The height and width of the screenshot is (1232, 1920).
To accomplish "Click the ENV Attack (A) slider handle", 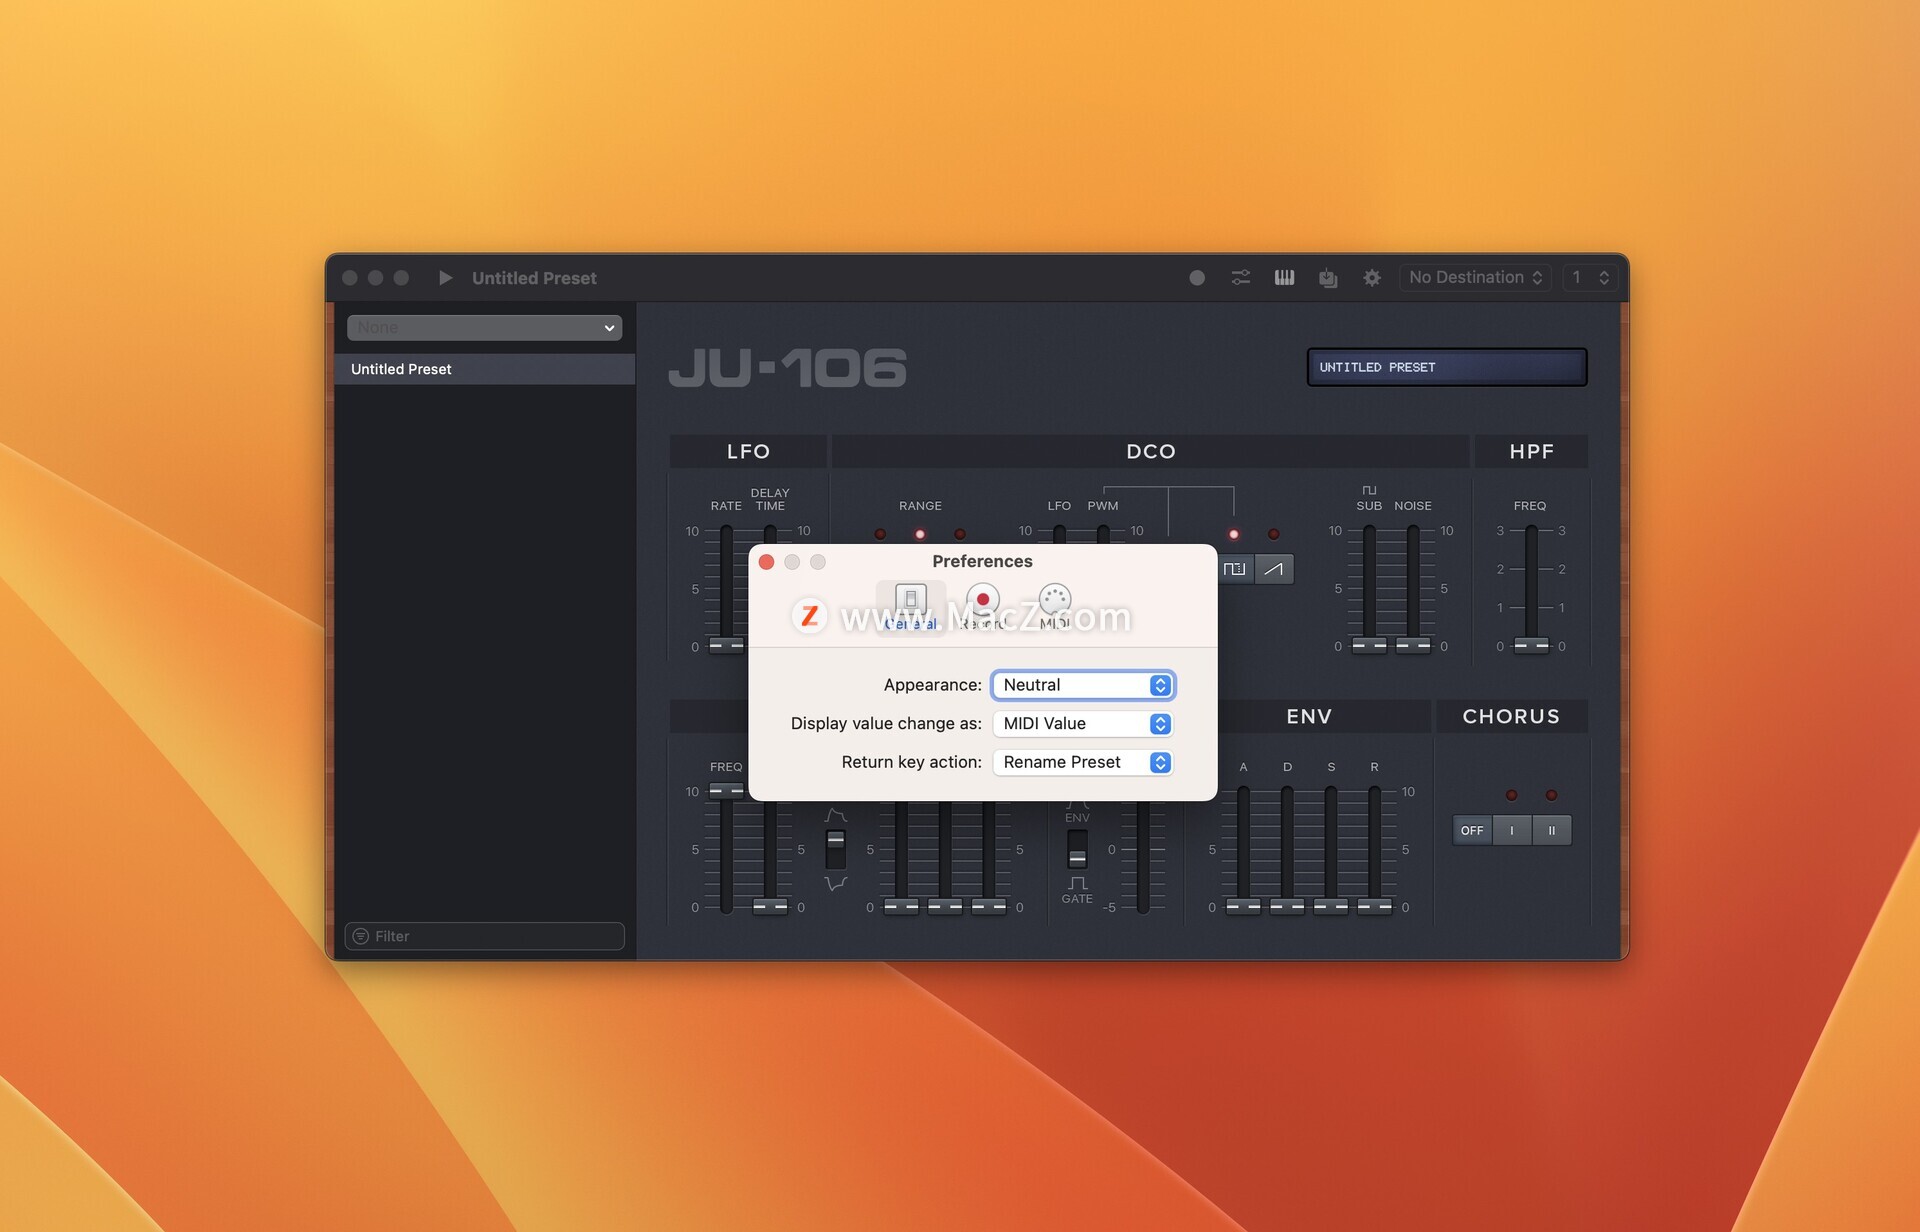I will click(1243, 906).
